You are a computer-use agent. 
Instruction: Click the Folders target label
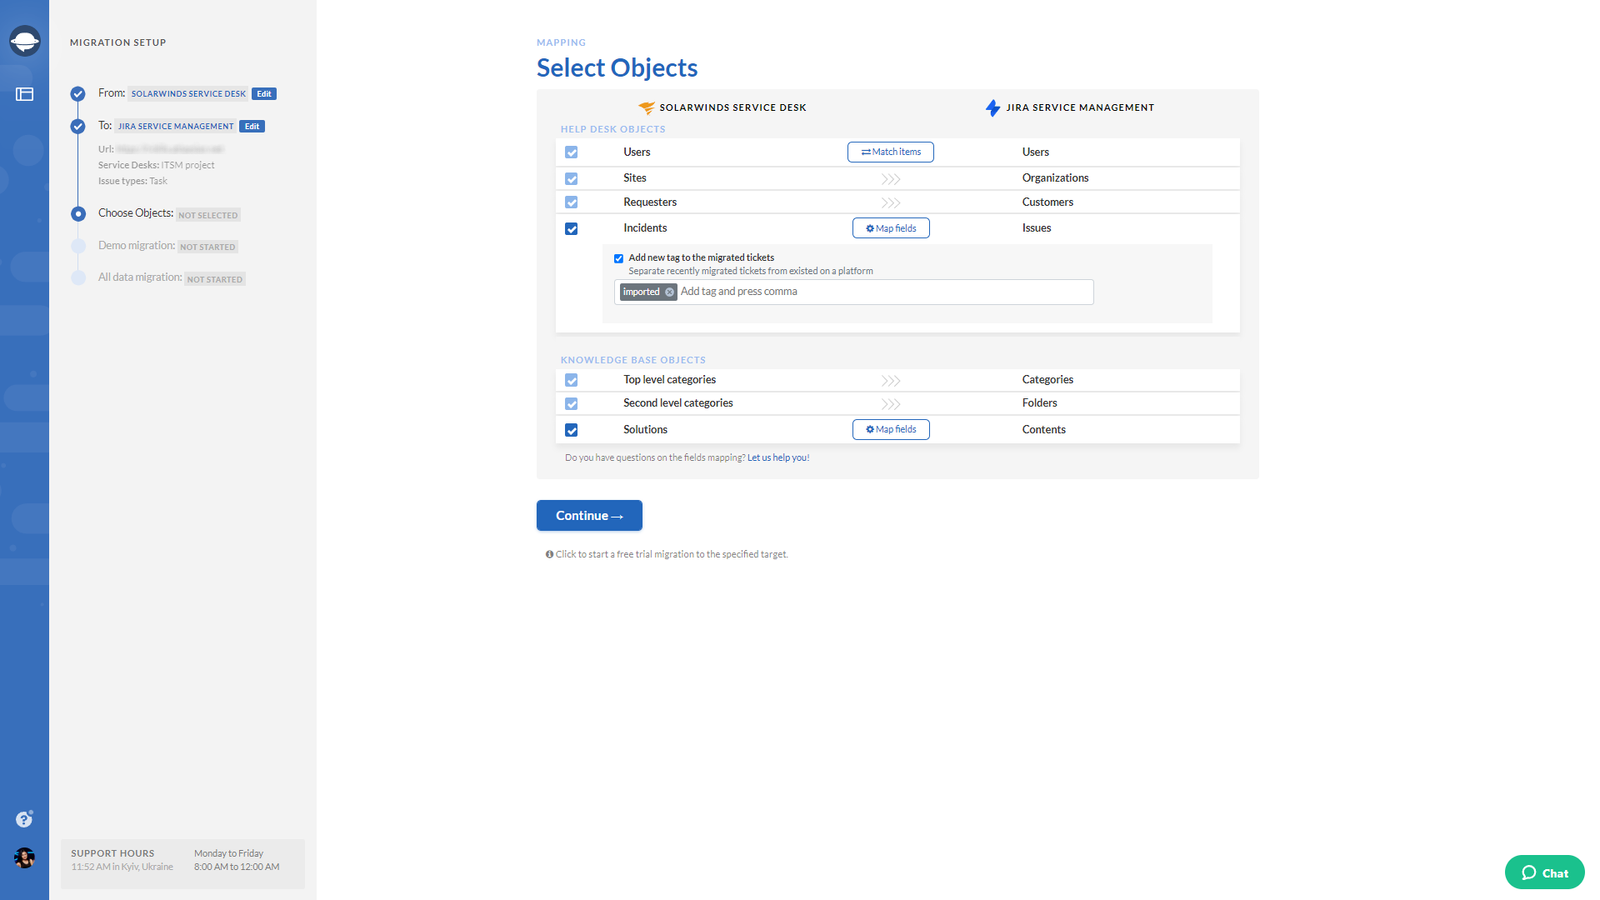tap(1039, 403)
